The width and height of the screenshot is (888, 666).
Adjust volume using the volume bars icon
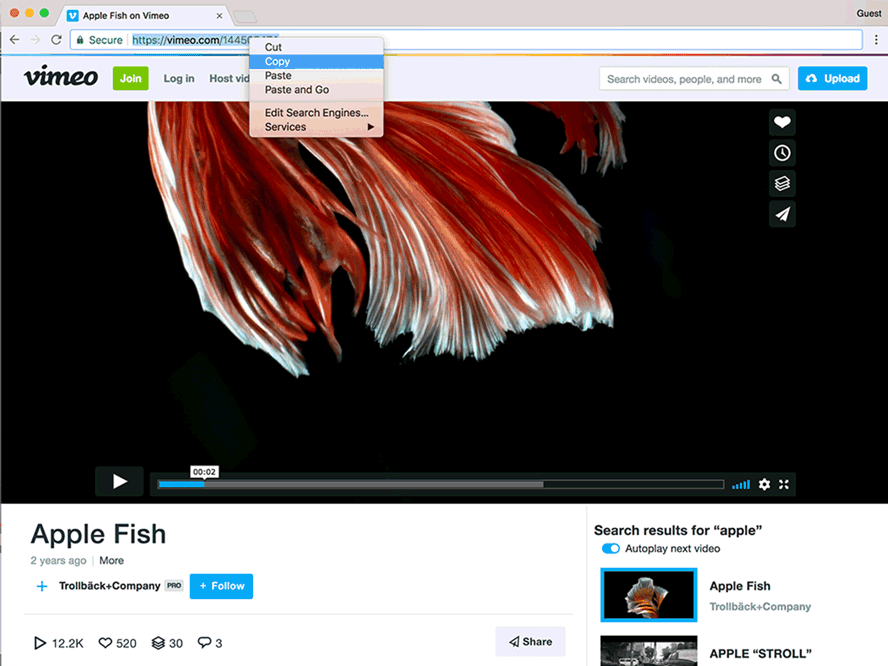click(x=740, y=484)
